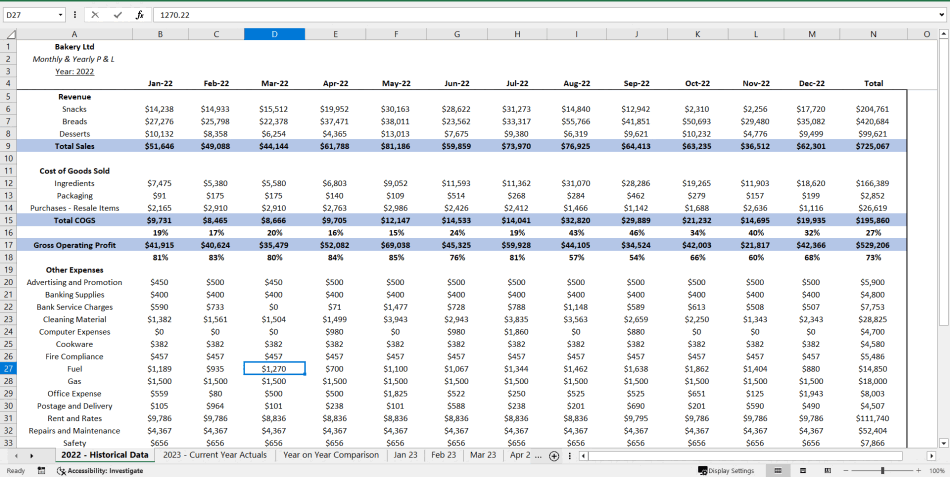Click the zoom in plus button
Image resolution: width=950 pixels, height=478 pixels.
pyautogui.click(x=918, y=471)
